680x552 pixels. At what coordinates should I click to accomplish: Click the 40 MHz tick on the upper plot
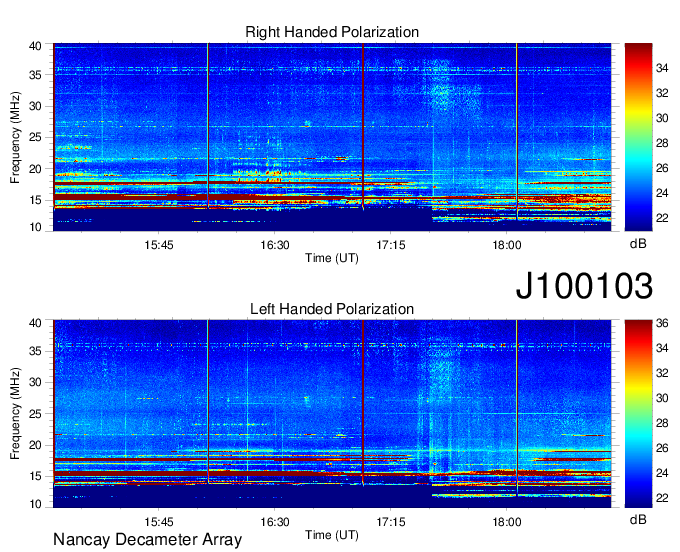35,46
